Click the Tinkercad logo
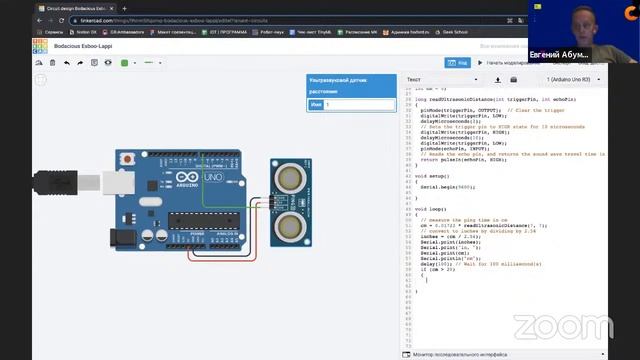The height and width of the screenshot is (360, 640). coord(40,46)
